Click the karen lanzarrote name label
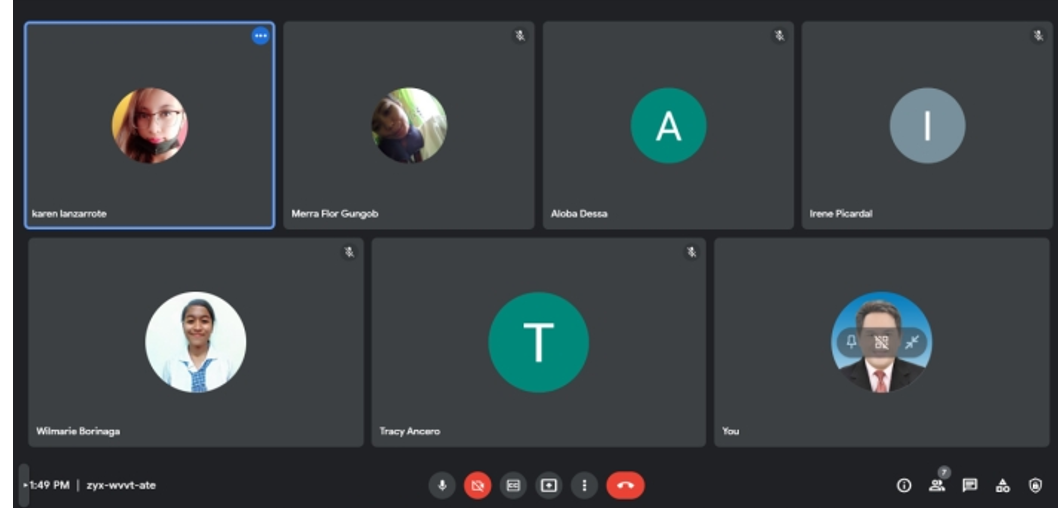The width and height of the screenshot is (1058, 508). click(69, 214)
